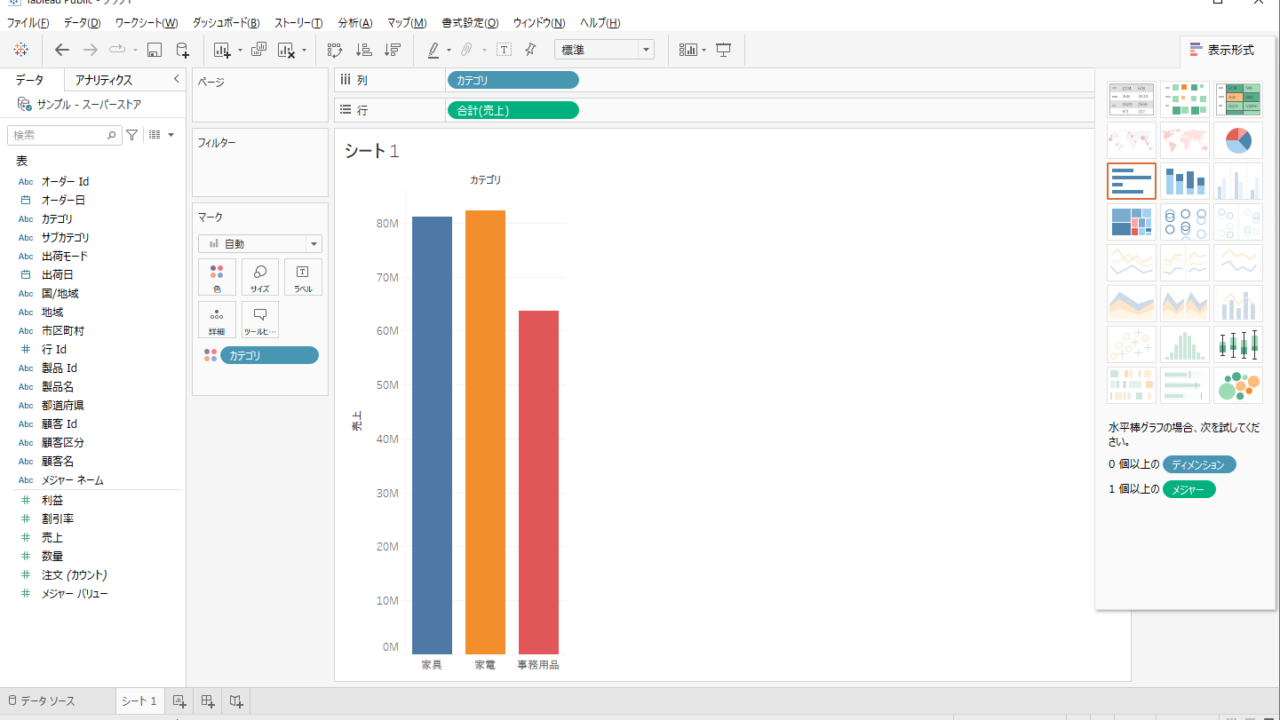The width and height of the screenshot is (1280, 720).
Task: Click the filter icon in the data pane
Action: [132, 135]
